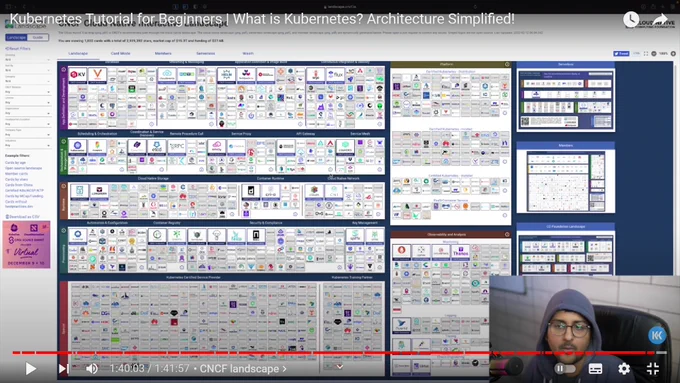This screenshot has width=680, height=383.
Task: Play the paused video
Action: coord(30,369)
